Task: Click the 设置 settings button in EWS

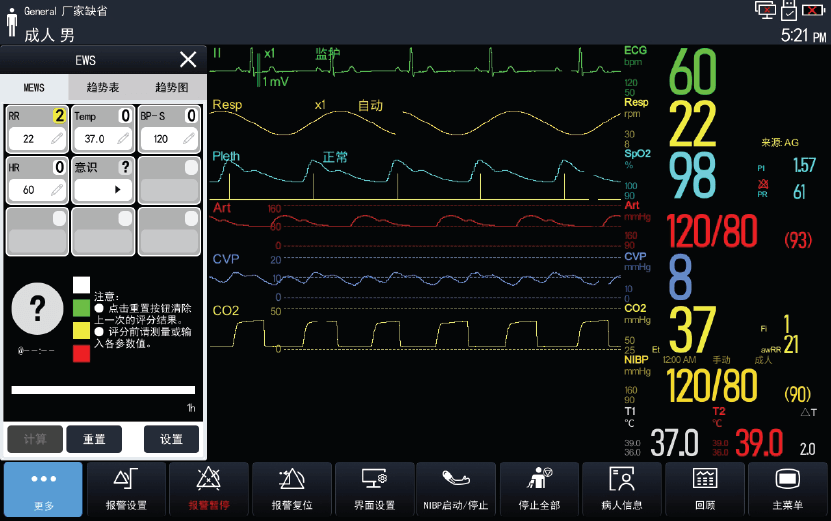Action: pyautogui.click(x=171, y=438)
